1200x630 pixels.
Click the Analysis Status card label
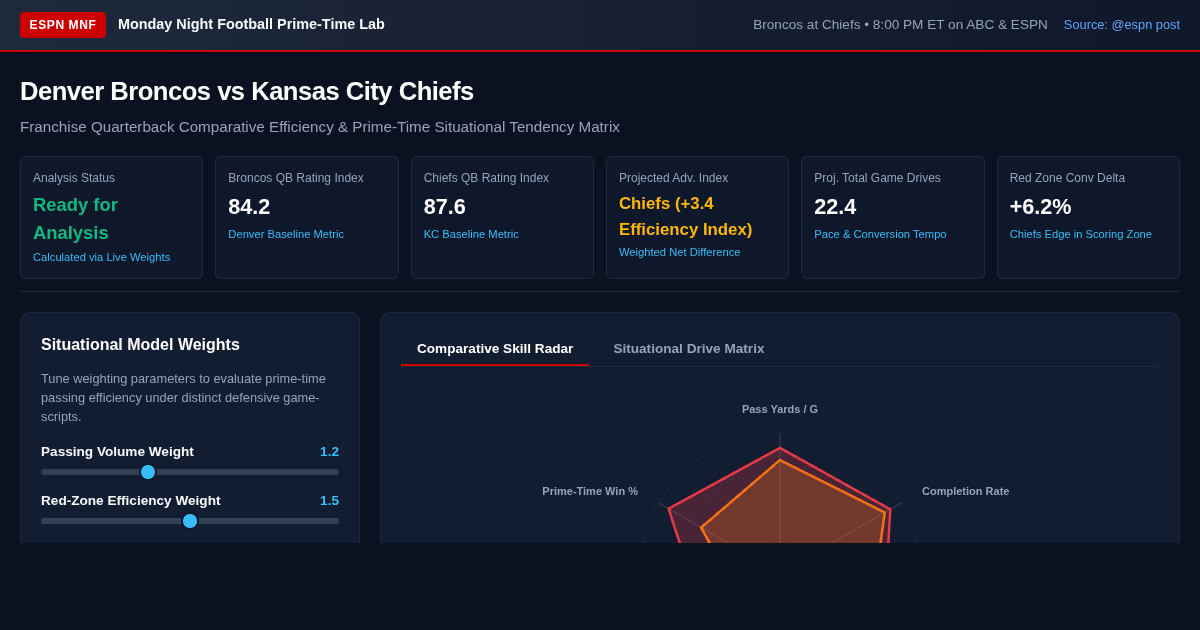coord(74,178)
